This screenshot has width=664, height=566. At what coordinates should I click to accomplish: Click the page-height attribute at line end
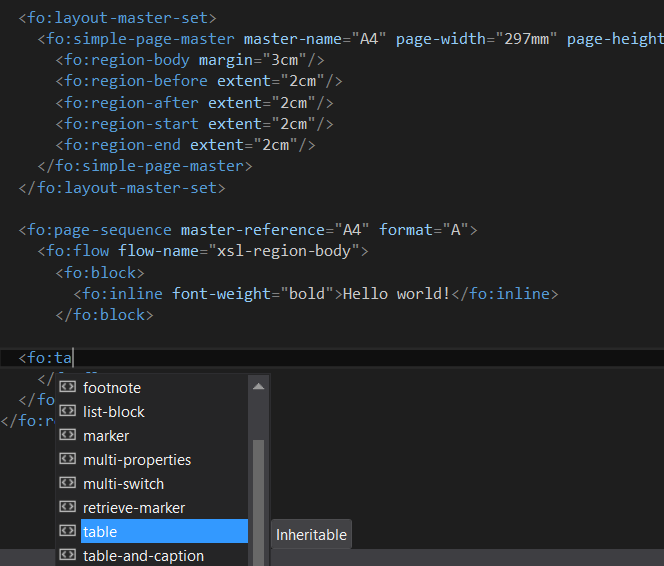(615, 39)
